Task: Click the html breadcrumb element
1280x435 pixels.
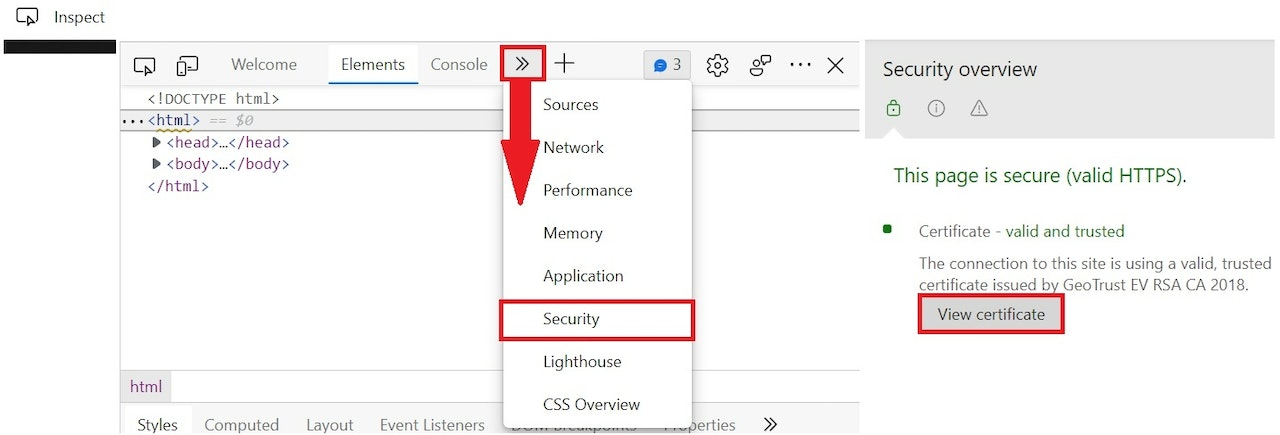Action: (146, 386)
